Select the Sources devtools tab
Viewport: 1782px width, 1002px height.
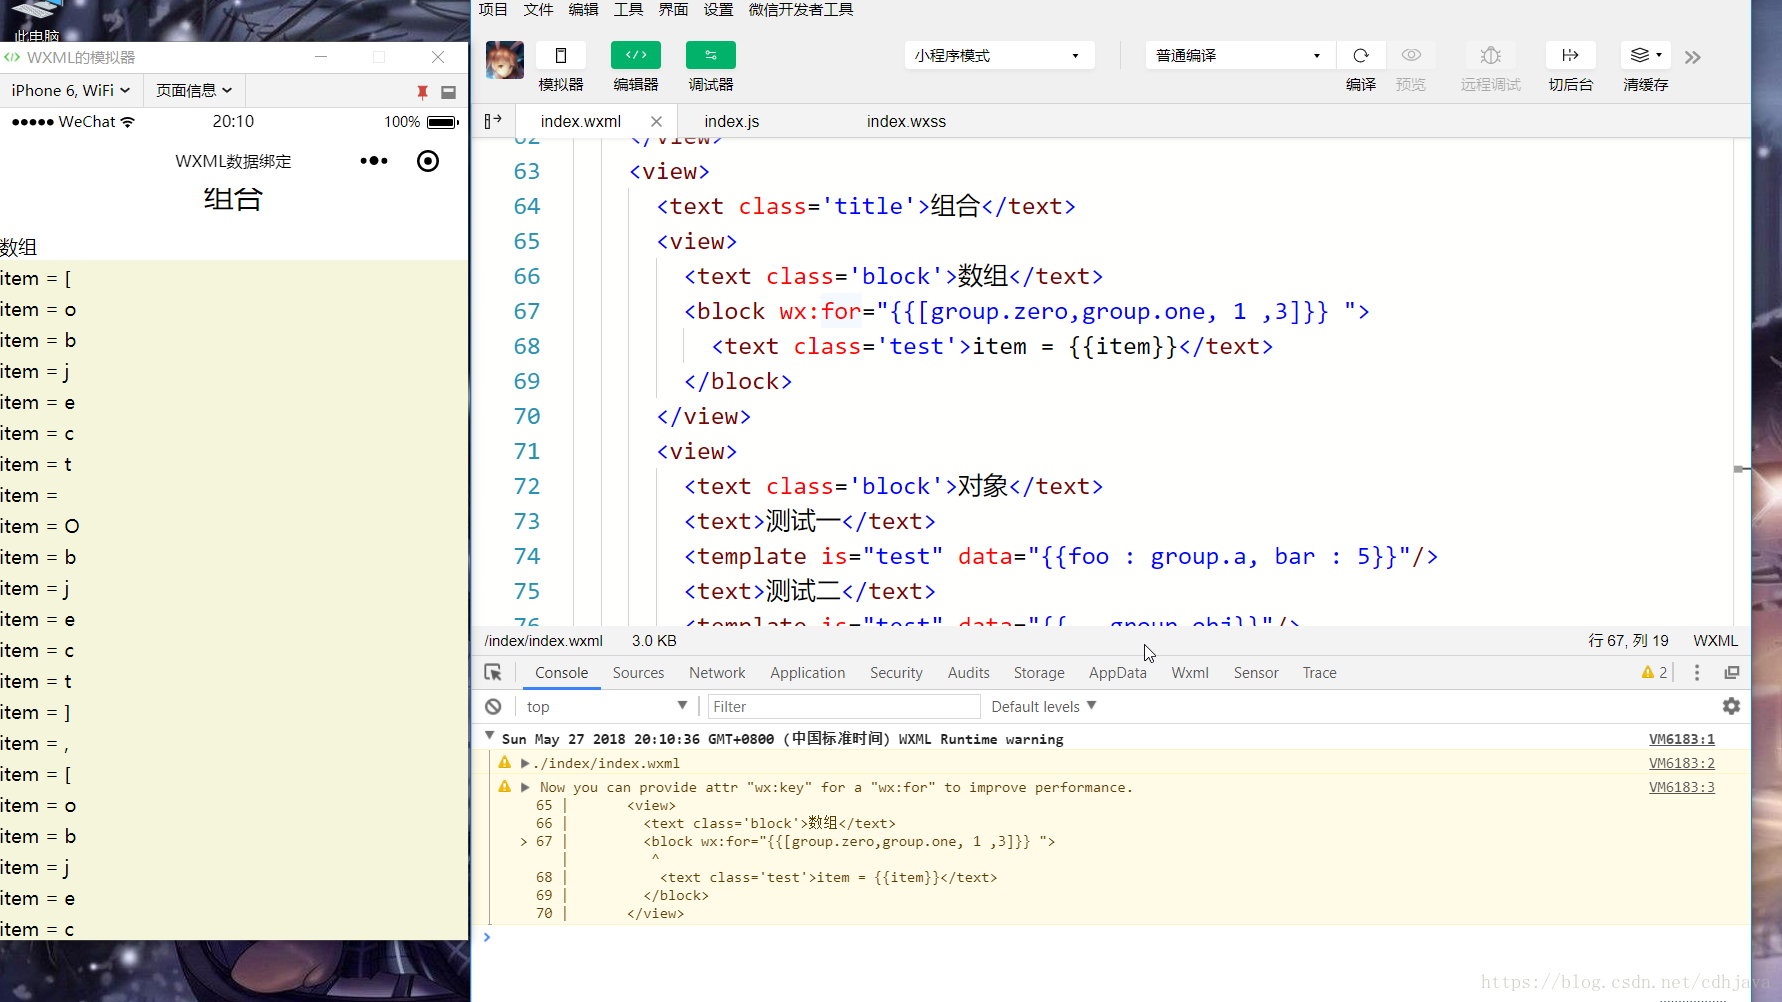tap(638, 673)
